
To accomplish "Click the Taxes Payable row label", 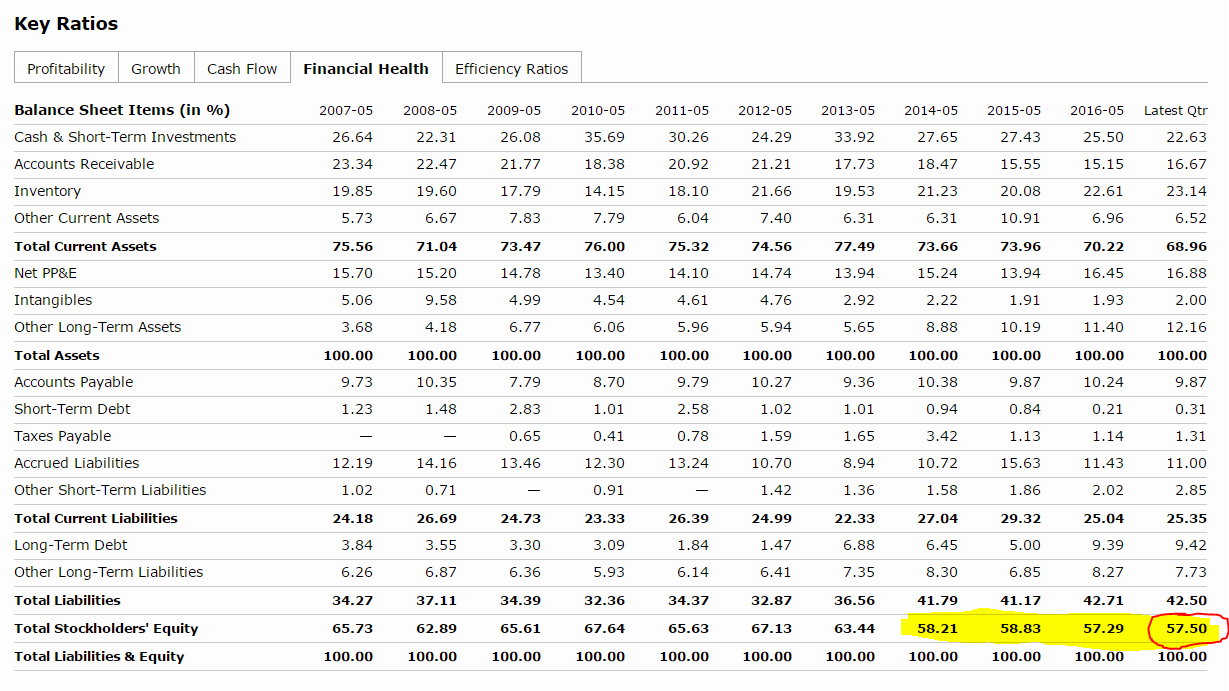I will 63,436.
